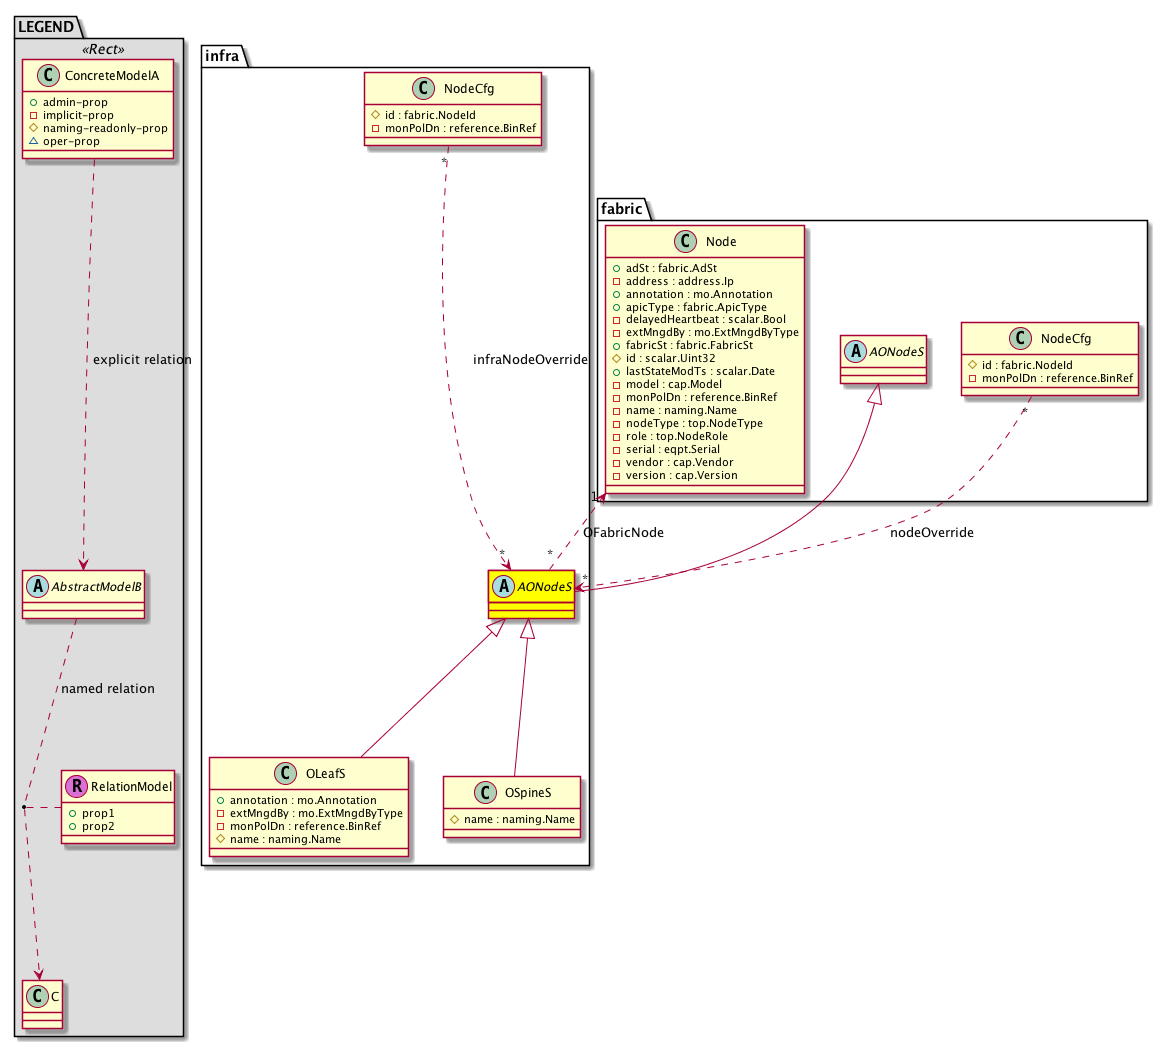Click the A icon in yellow-highlighted AONodeS
1168x1047 pixels.
pyautogui.click(x=503, y=587)
